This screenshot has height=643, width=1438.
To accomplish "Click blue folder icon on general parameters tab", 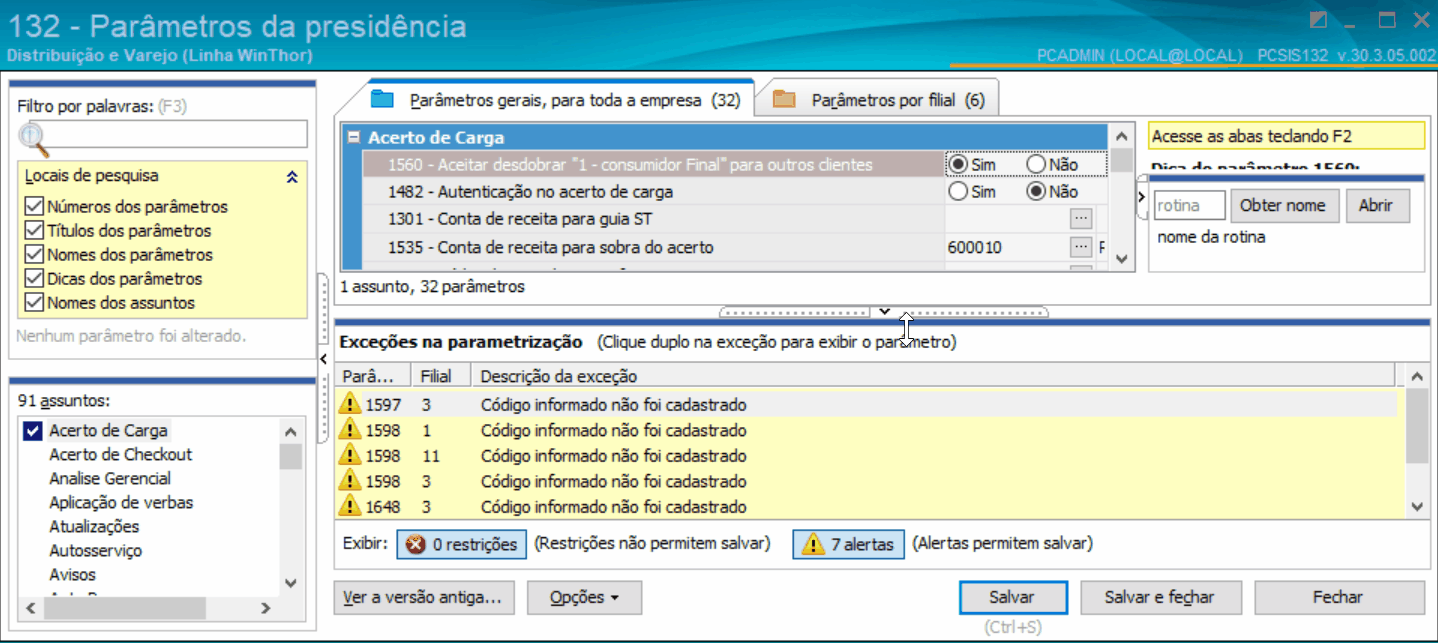I will 383,99.
